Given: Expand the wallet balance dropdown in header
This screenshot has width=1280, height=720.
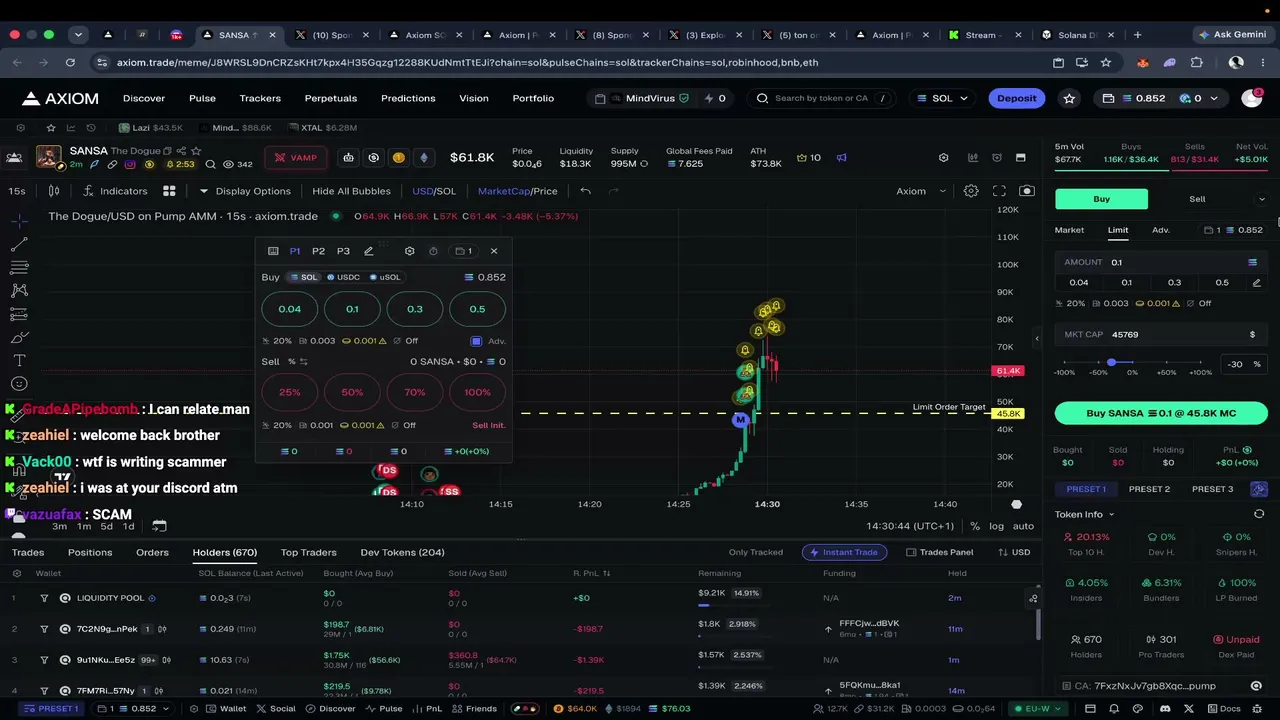Looking at the screenshot, I should coord(1161,98).
